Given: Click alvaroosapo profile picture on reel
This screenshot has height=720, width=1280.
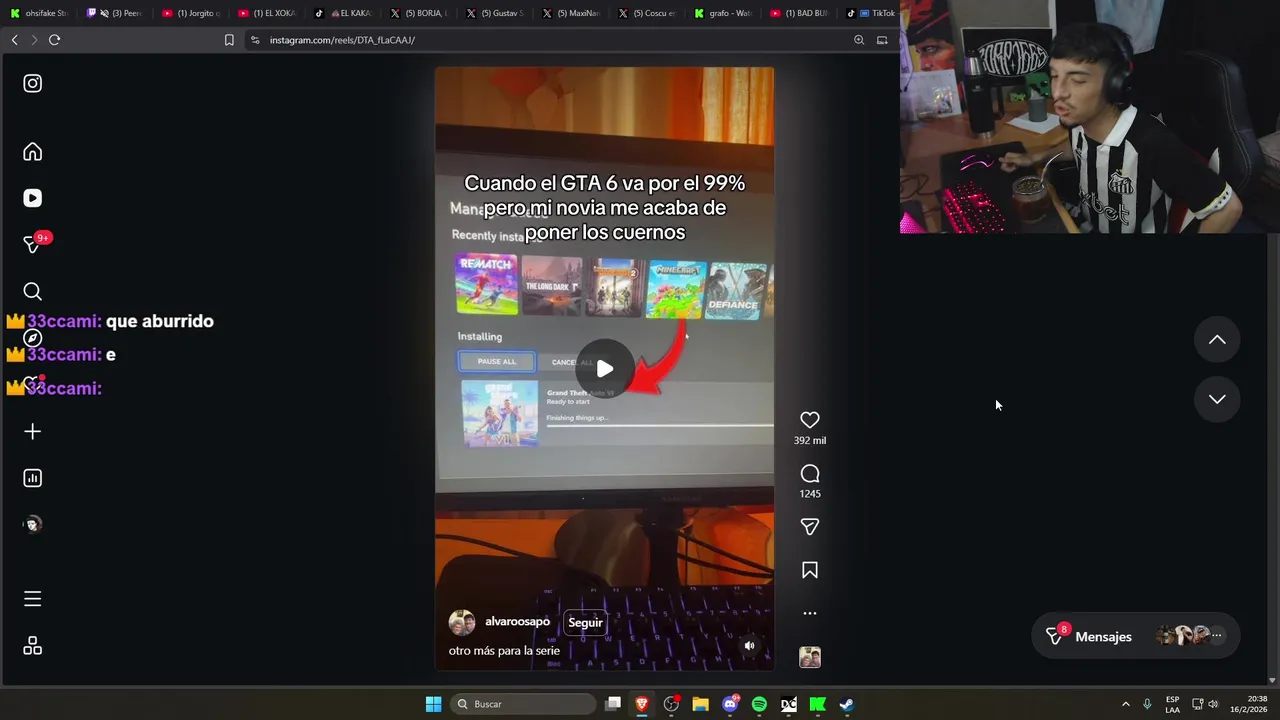Looking at the screenshot, I should [461, 623].
